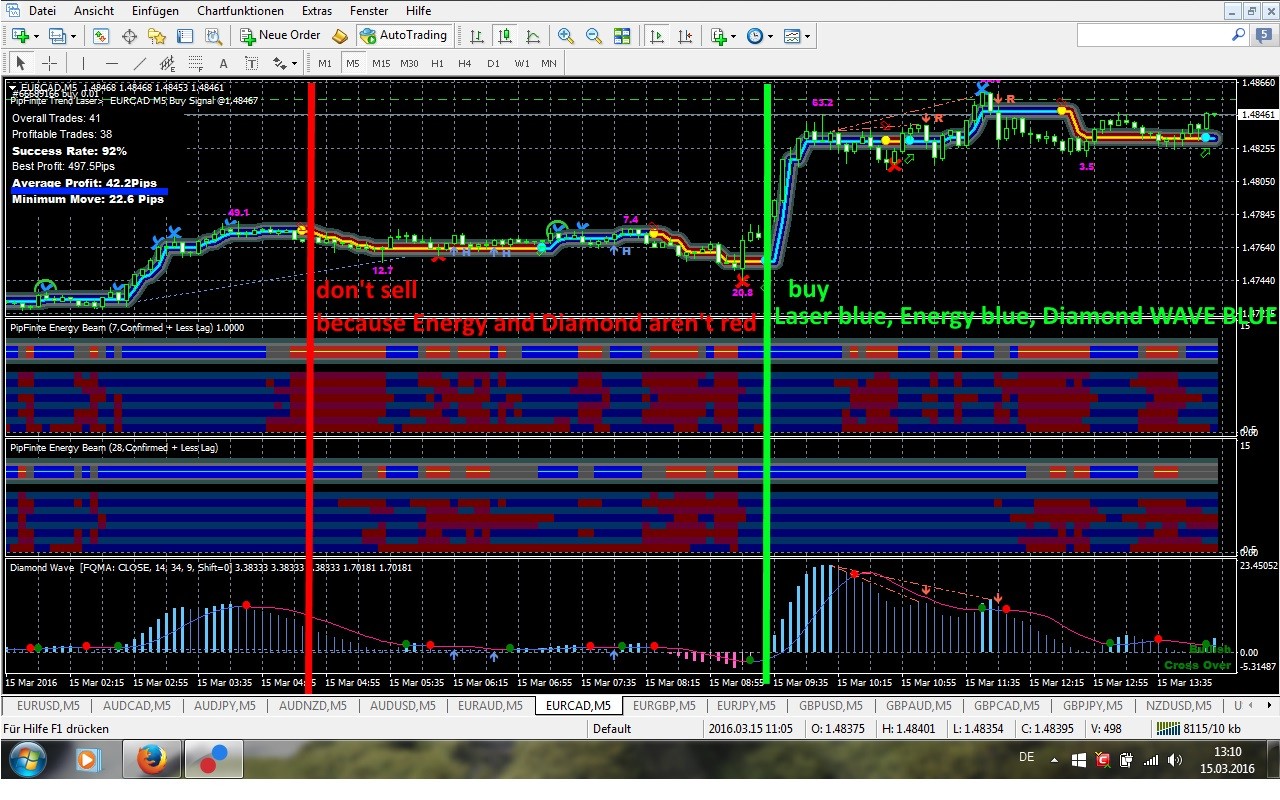Open the indicators list icon

[x=718, y=36]
